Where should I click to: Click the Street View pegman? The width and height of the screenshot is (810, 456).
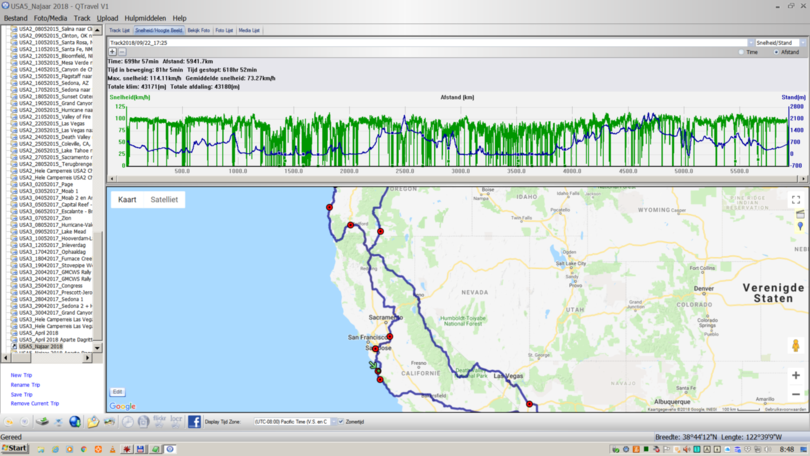[x=796, y=345]
